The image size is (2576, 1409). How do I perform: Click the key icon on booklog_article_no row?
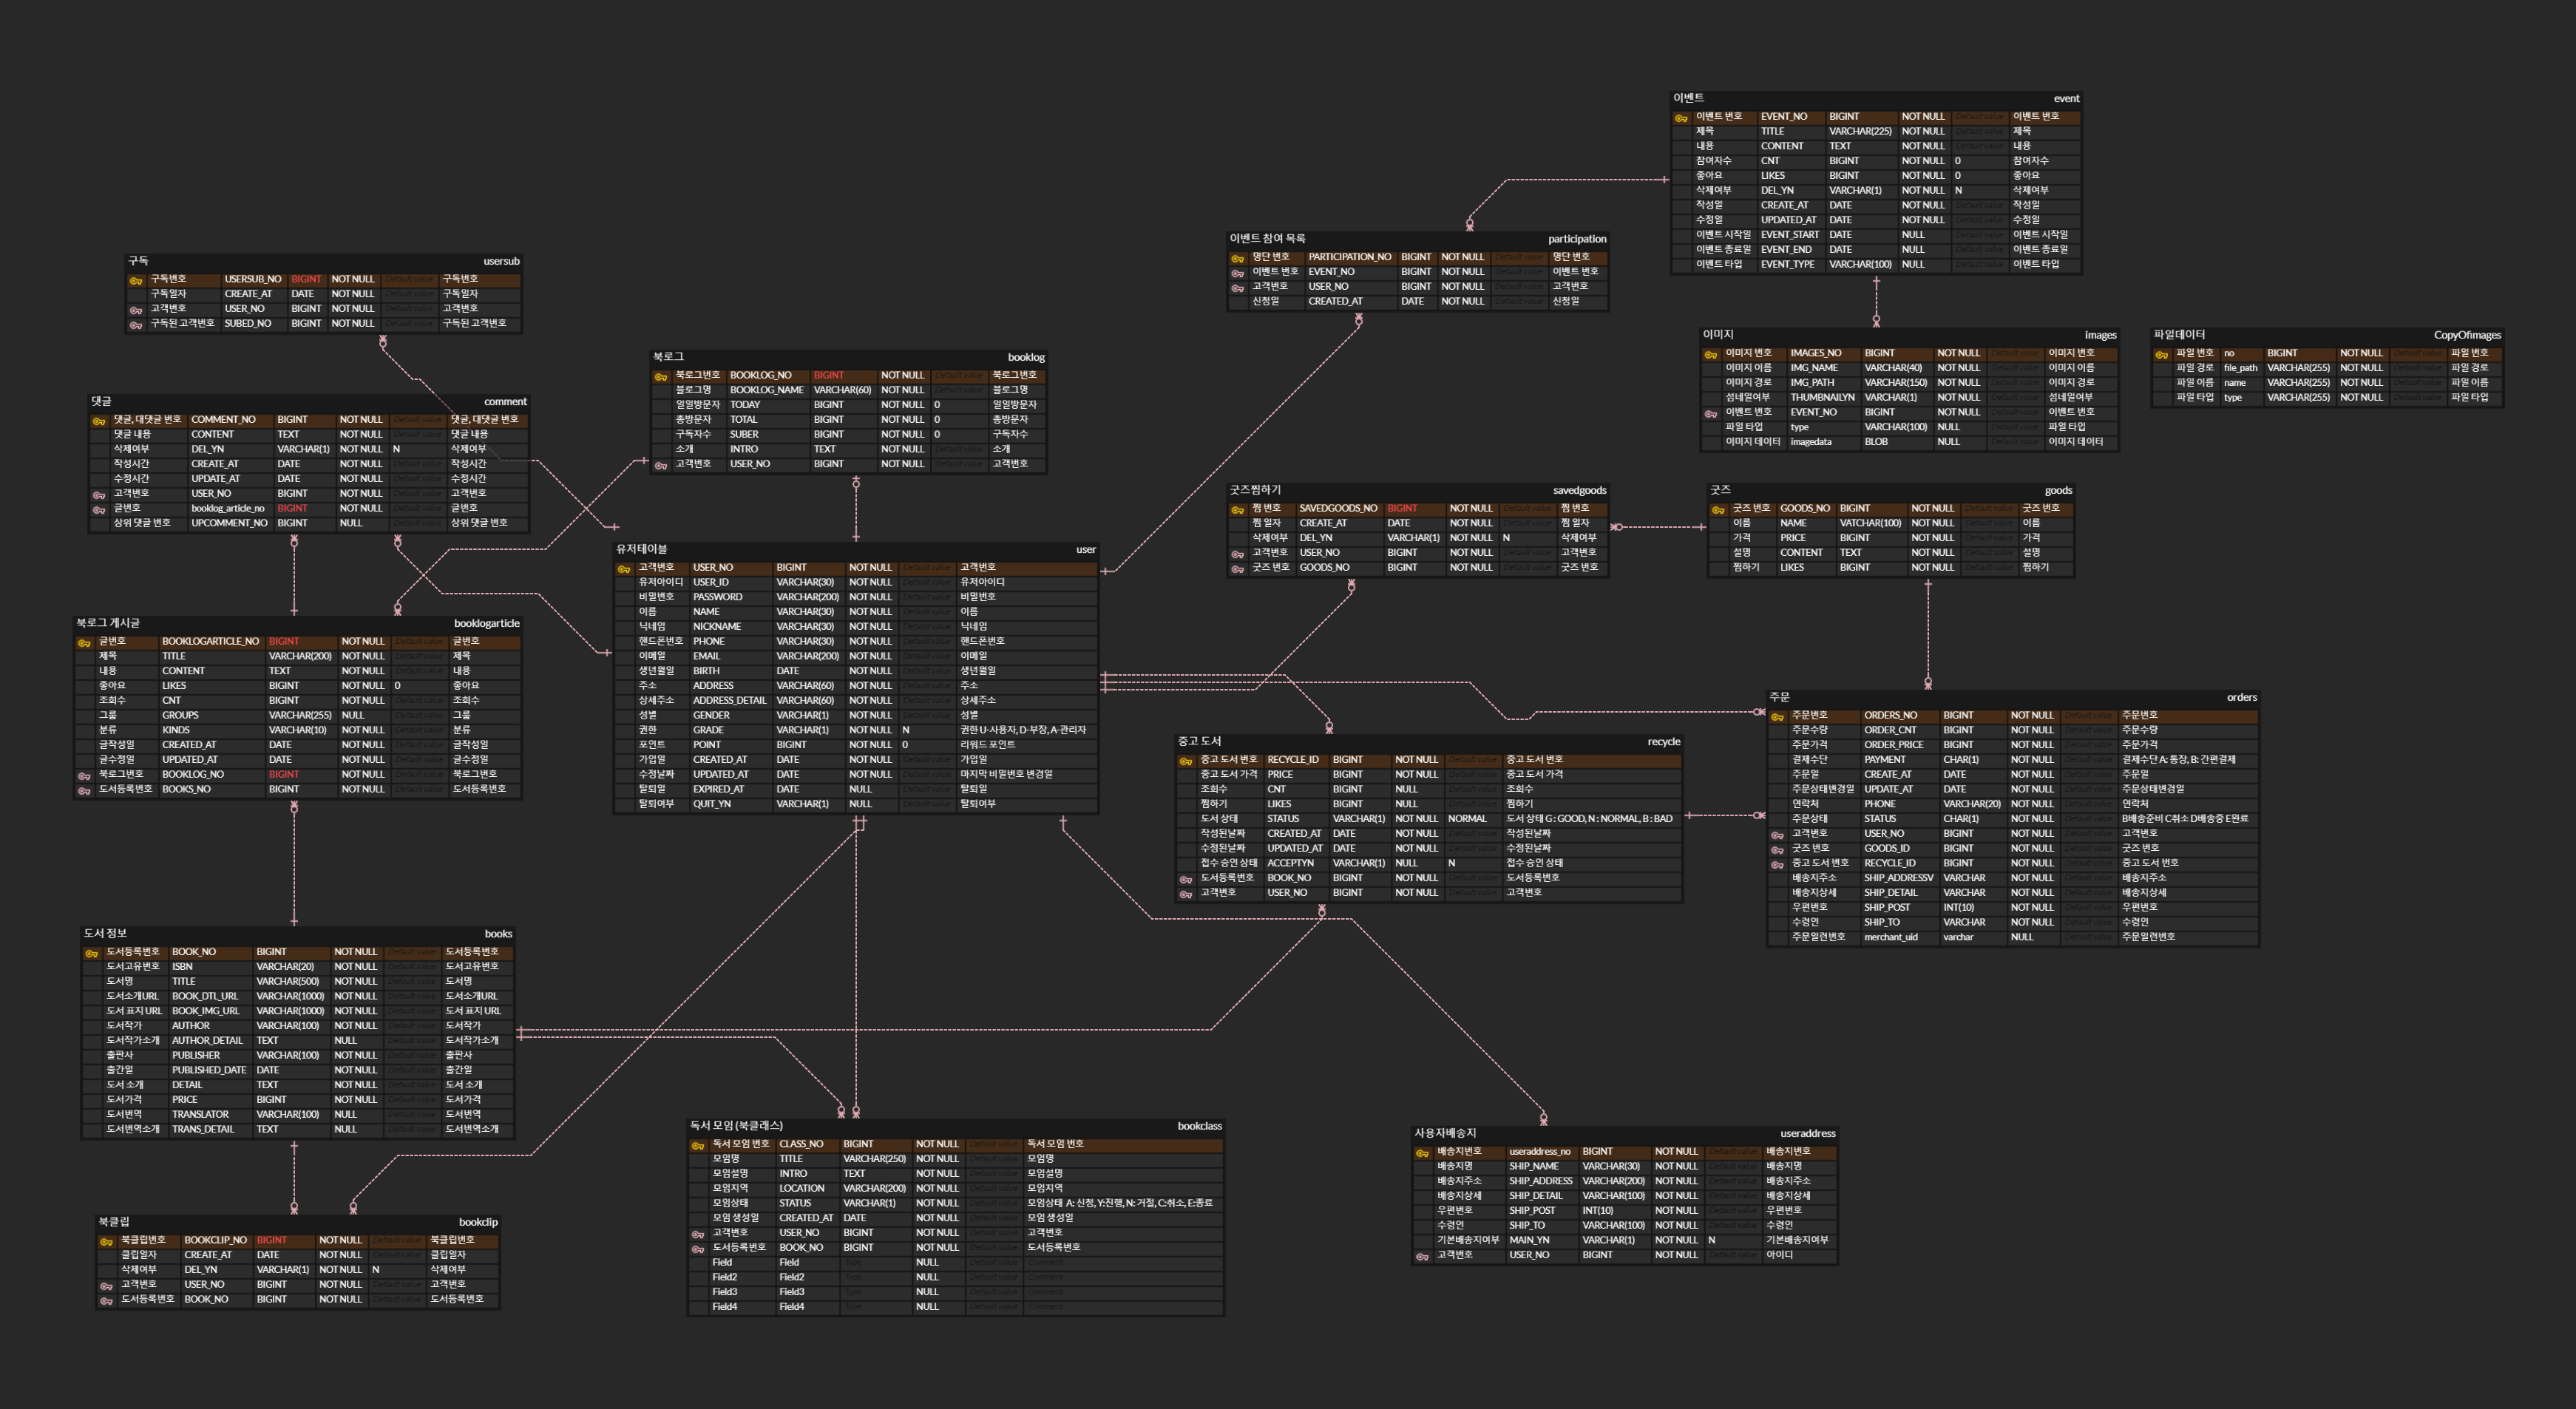[99, 509]
